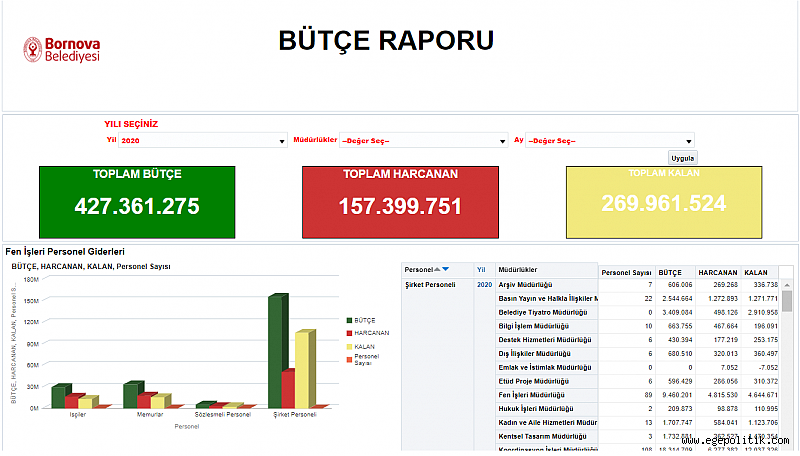The height and width of the screenshot is (456, 800).
Task: Select Basın Yayın ve Halkla İlişkiler row
Action: tap(548, 298)
